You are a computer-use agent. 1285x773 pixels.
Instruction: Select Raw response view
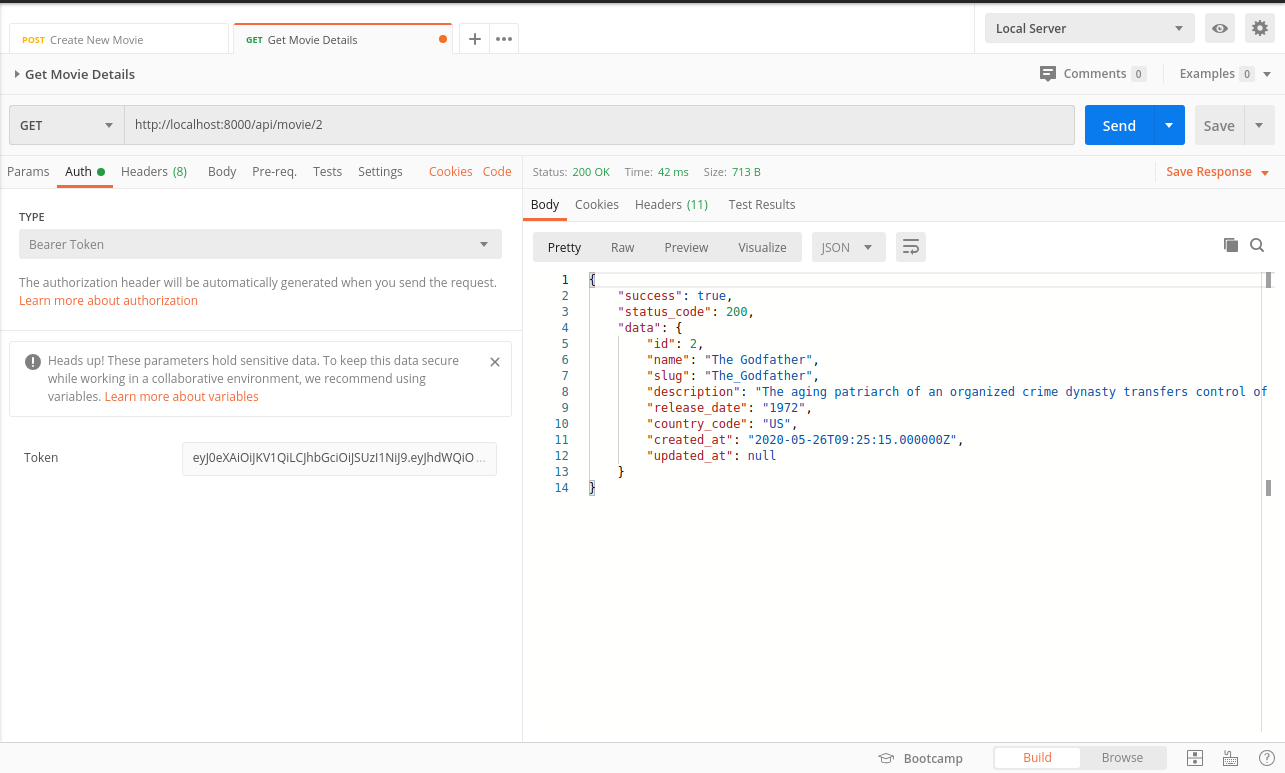pos(623,247)
